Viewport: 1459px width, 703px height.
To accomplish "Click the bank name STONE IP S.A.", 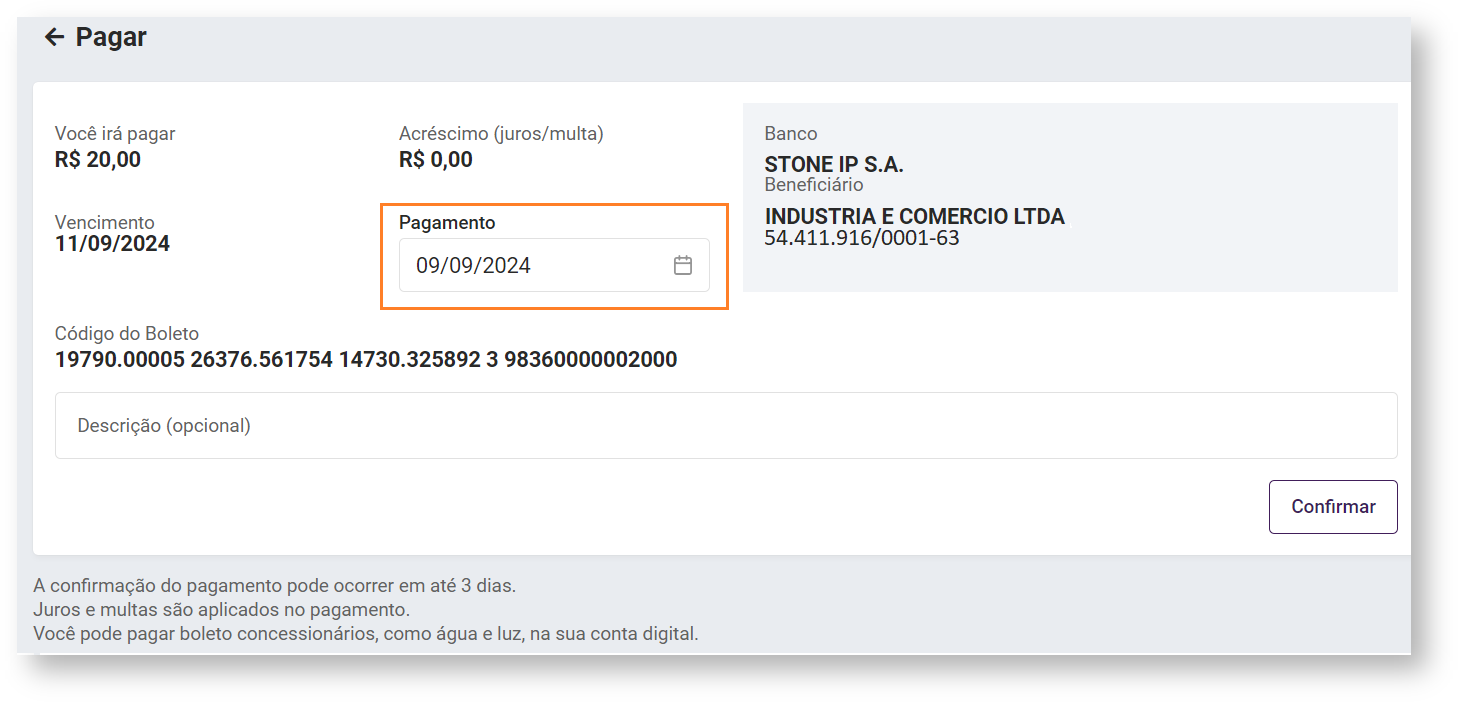I will coord(834,165).
